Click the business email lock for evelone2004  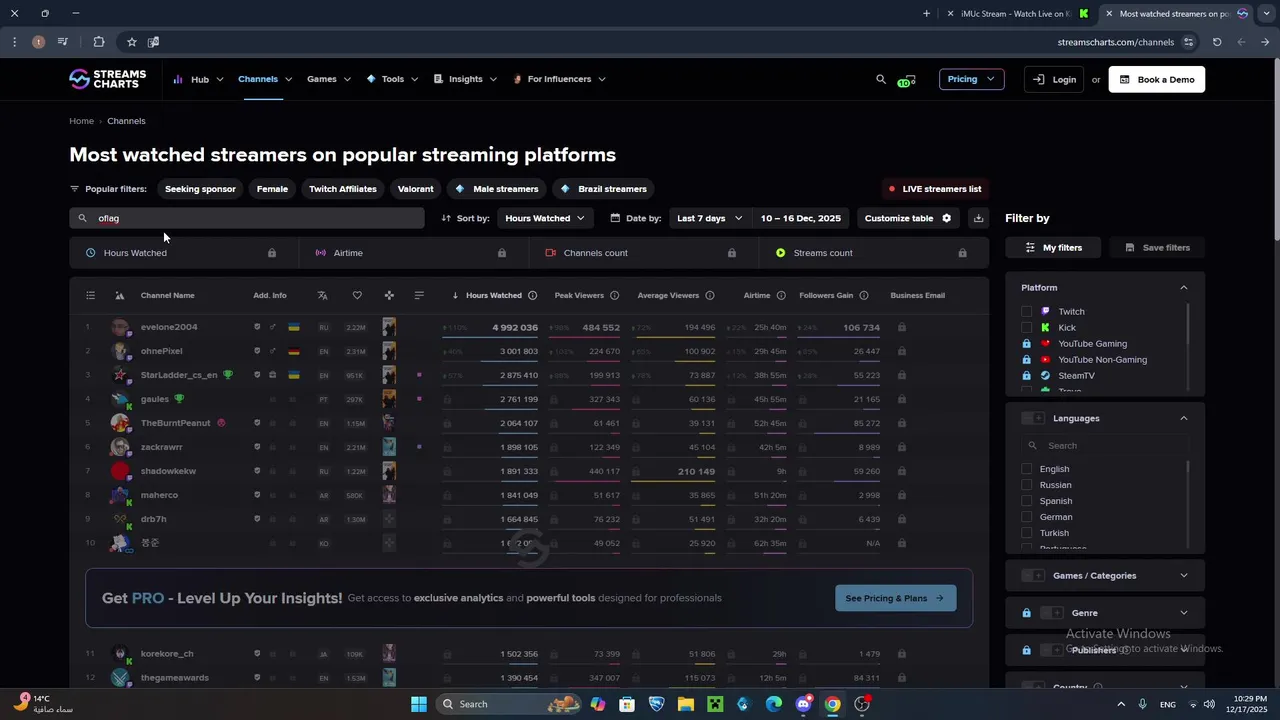[902, 327]
